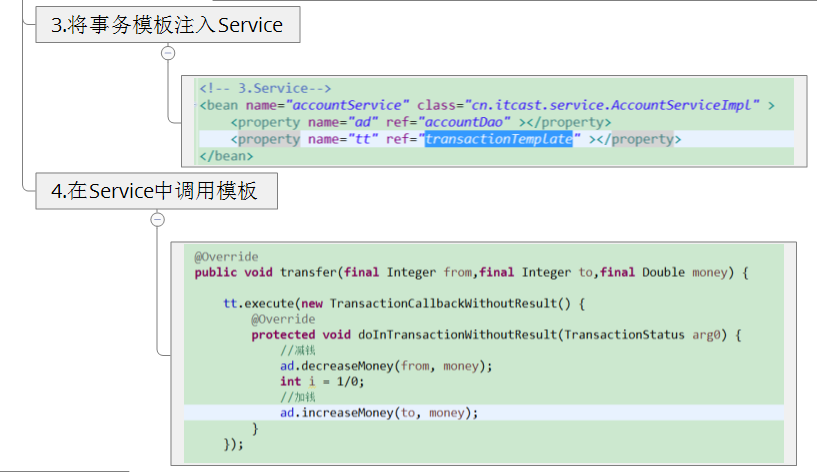Click the 'int i = 1/0;' line
The width and height of the screenshot is (817, 472).
pyautogui.click(x=322, y=382)
